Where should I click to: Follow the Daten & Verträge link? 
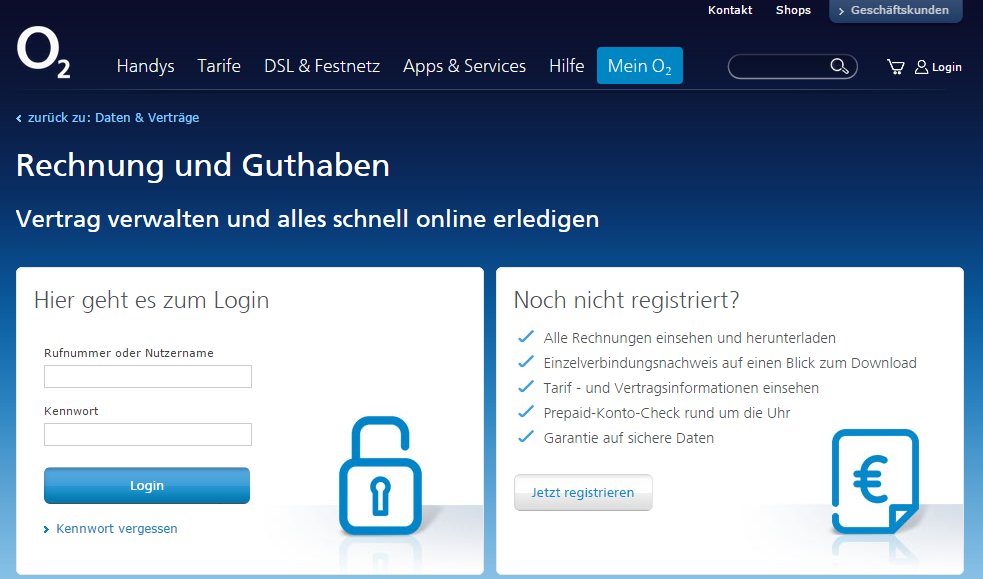point(147,117)
